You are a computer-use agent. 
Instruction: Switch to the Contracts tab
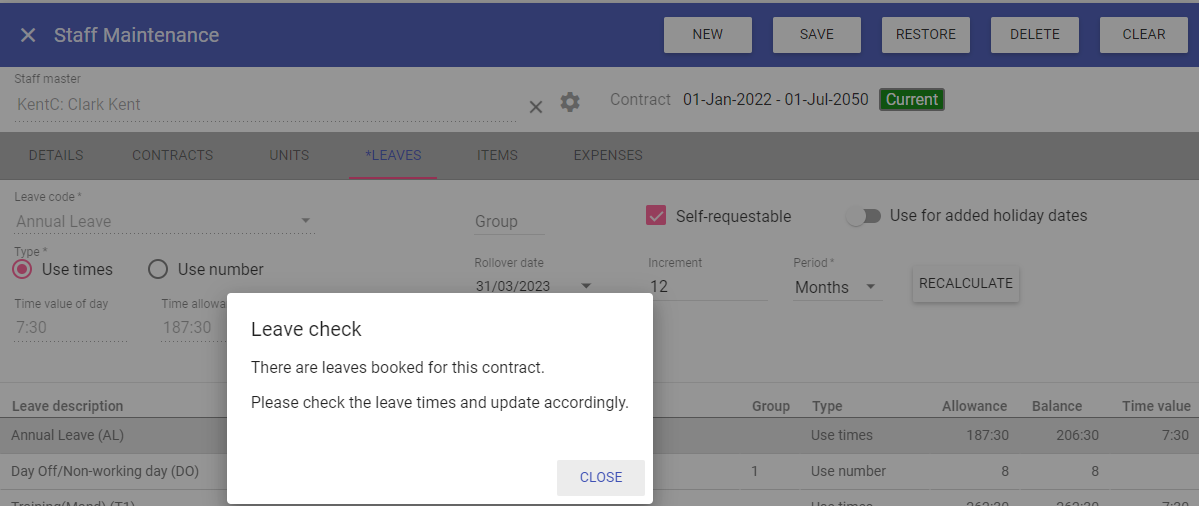click(x=173, y=155)
